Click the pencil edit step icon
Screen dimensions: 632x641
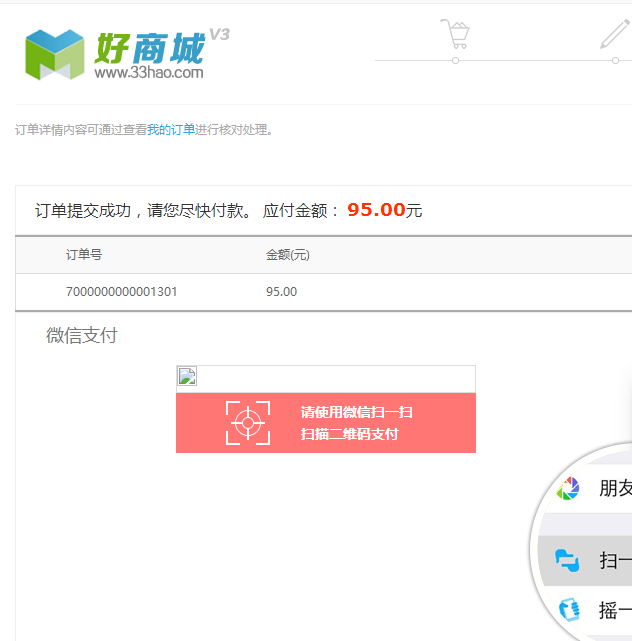614,34
